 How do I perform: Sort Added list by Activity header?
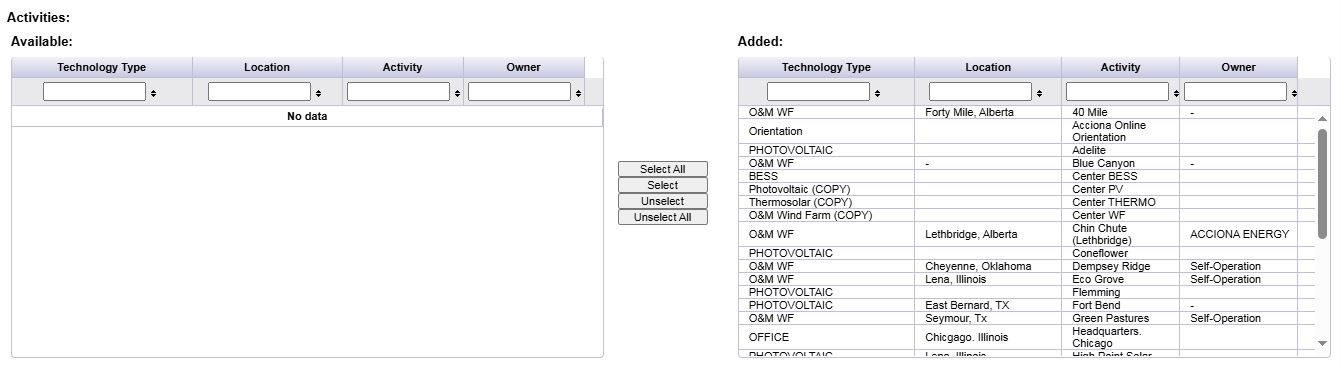(x=1120, y=67)
